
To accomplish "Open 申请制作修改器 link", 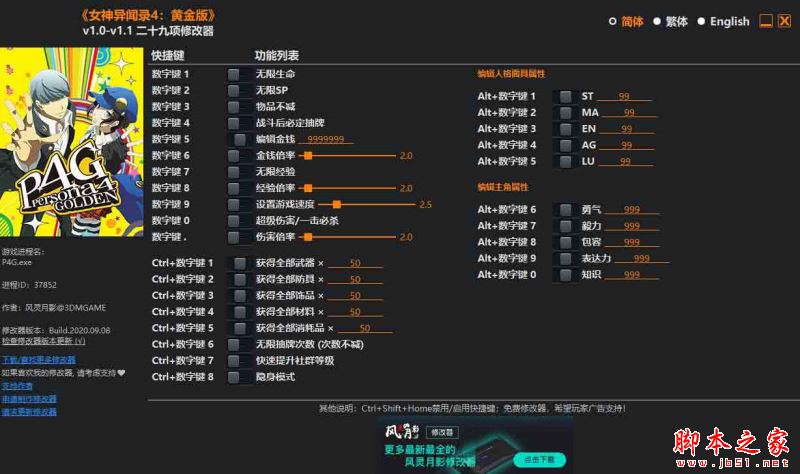I will pyautogui.click(x=29, y=399).
